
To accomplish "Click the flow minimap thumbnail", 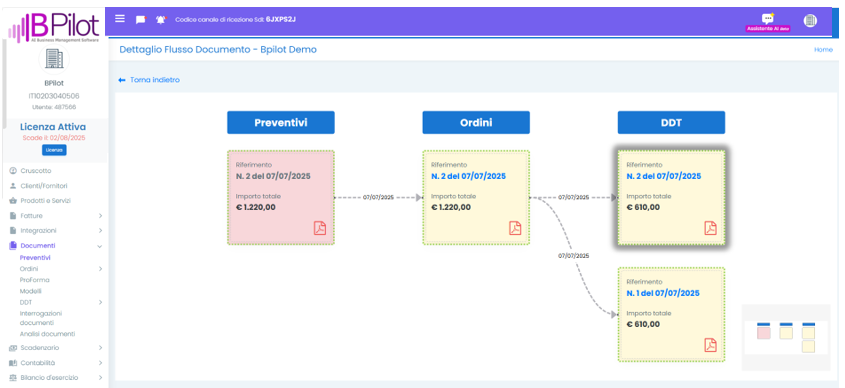I will point(786,338).
